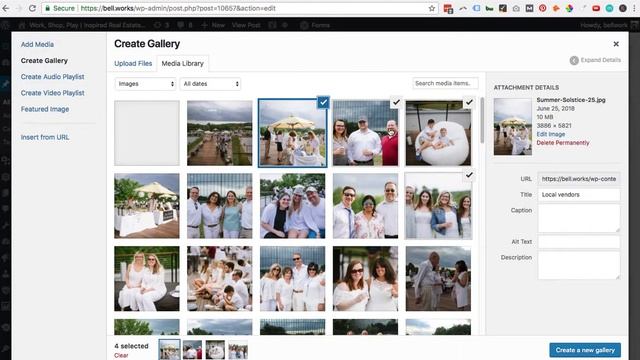Click the dark round profile avatar icon
This screenshot has width=640, height=360.
pyautogui.click(x=622, y=8)
